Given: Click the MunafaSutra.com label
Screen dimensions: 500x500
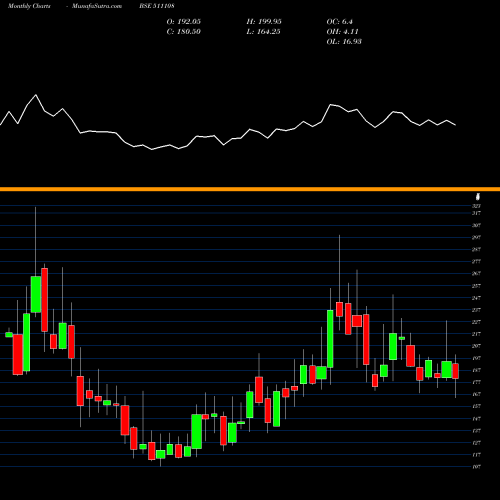Looking at the screenshot, I should click(97, 6).
